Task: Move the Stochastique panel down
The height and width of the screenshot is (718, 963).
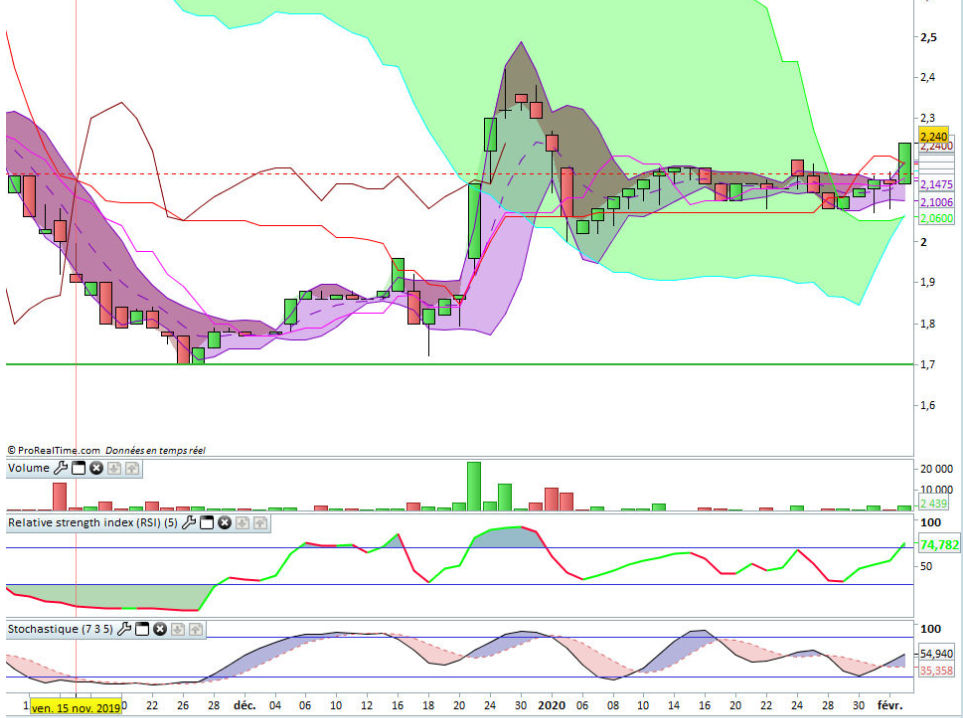Action: point(178,630)
